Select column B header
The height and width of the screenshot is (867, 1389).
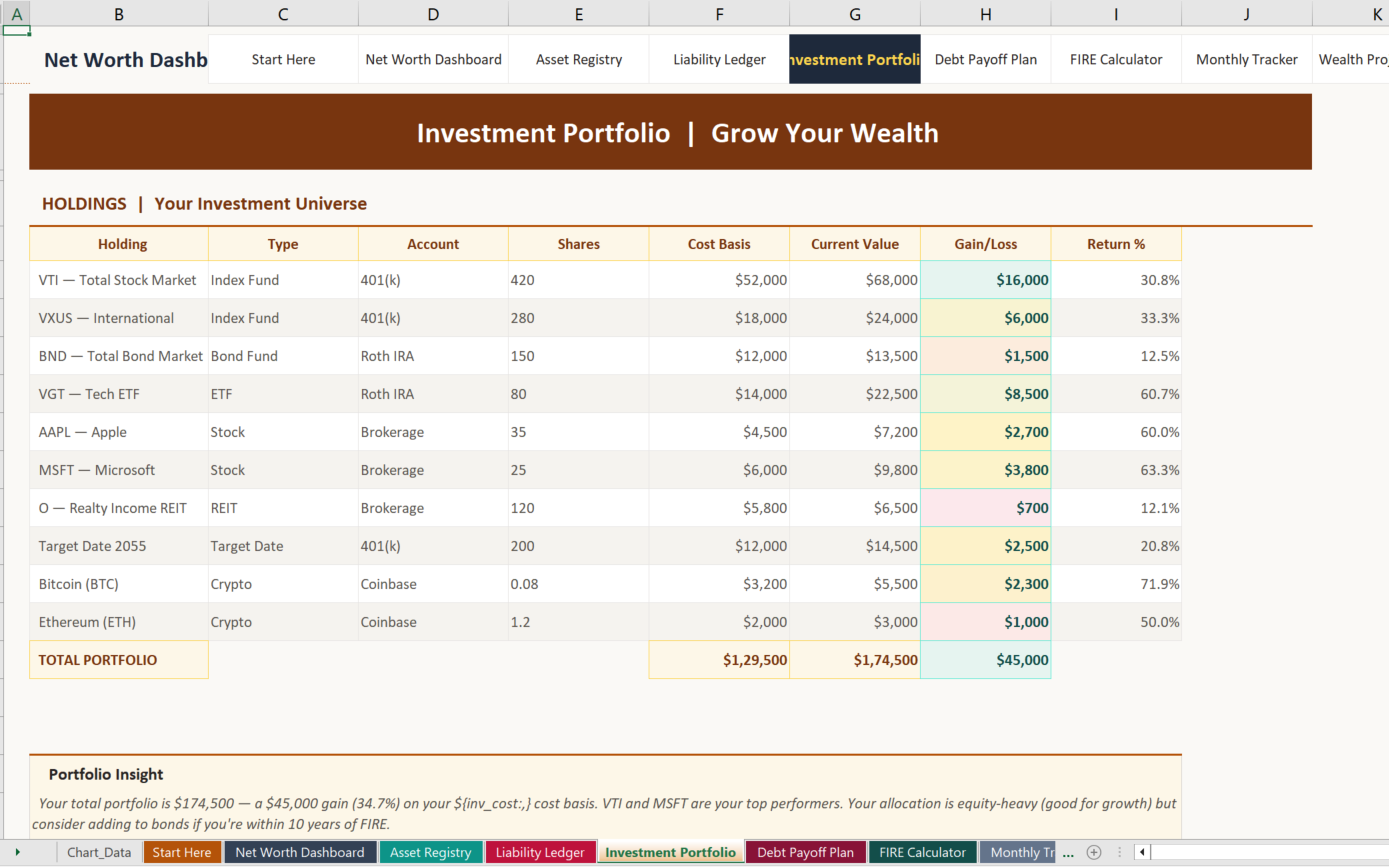click(x=119, y=14)
